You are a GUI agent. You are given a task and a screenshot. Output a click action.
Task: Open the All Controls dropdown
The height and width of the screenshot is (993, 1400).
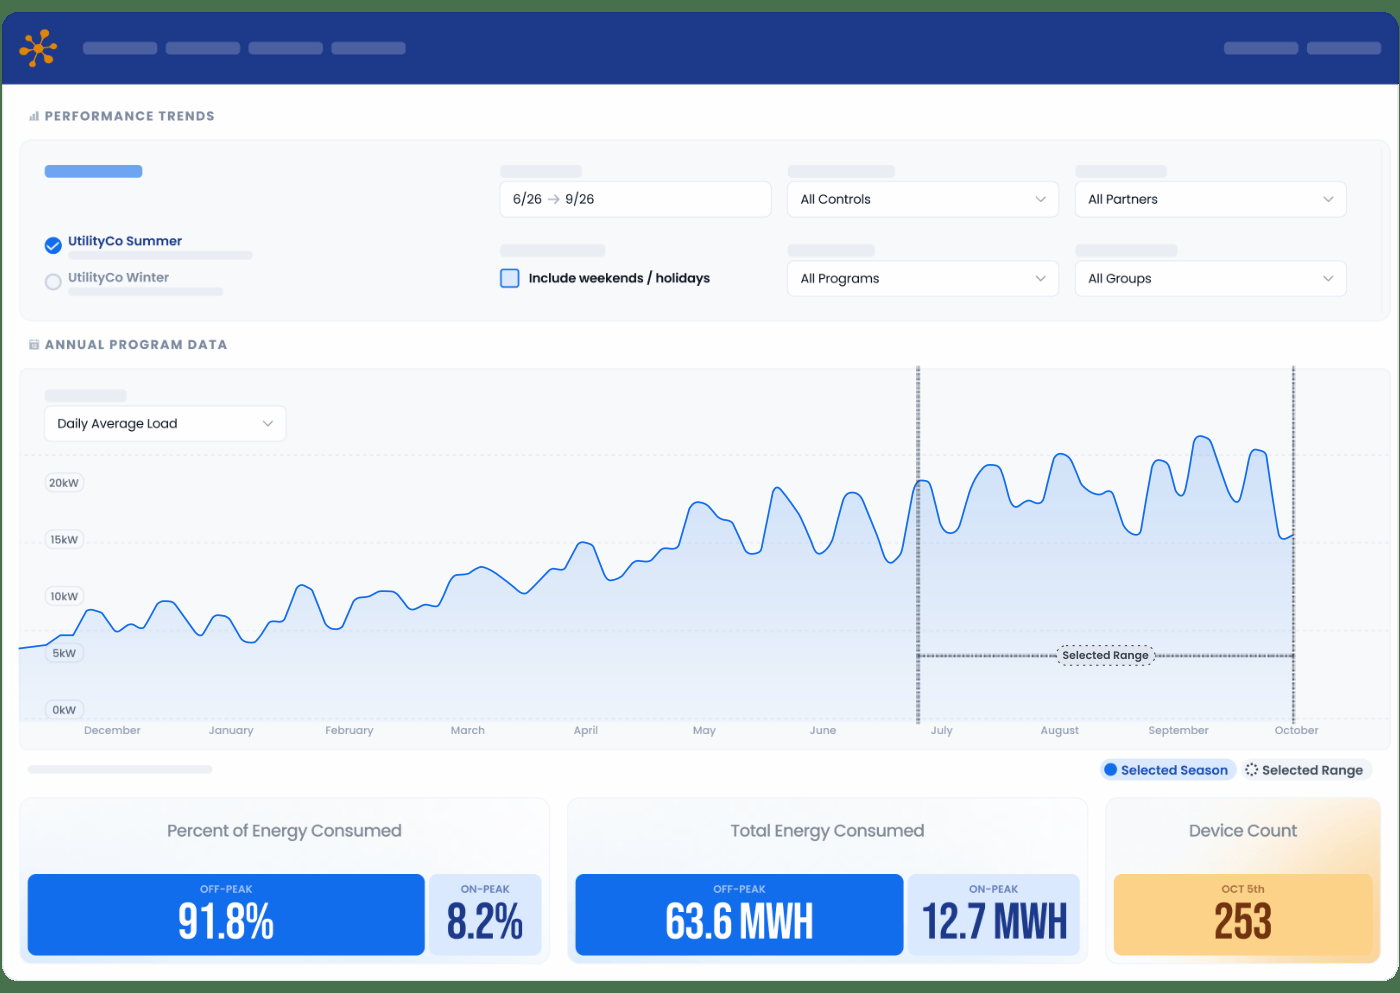click(x=923, y=199)
